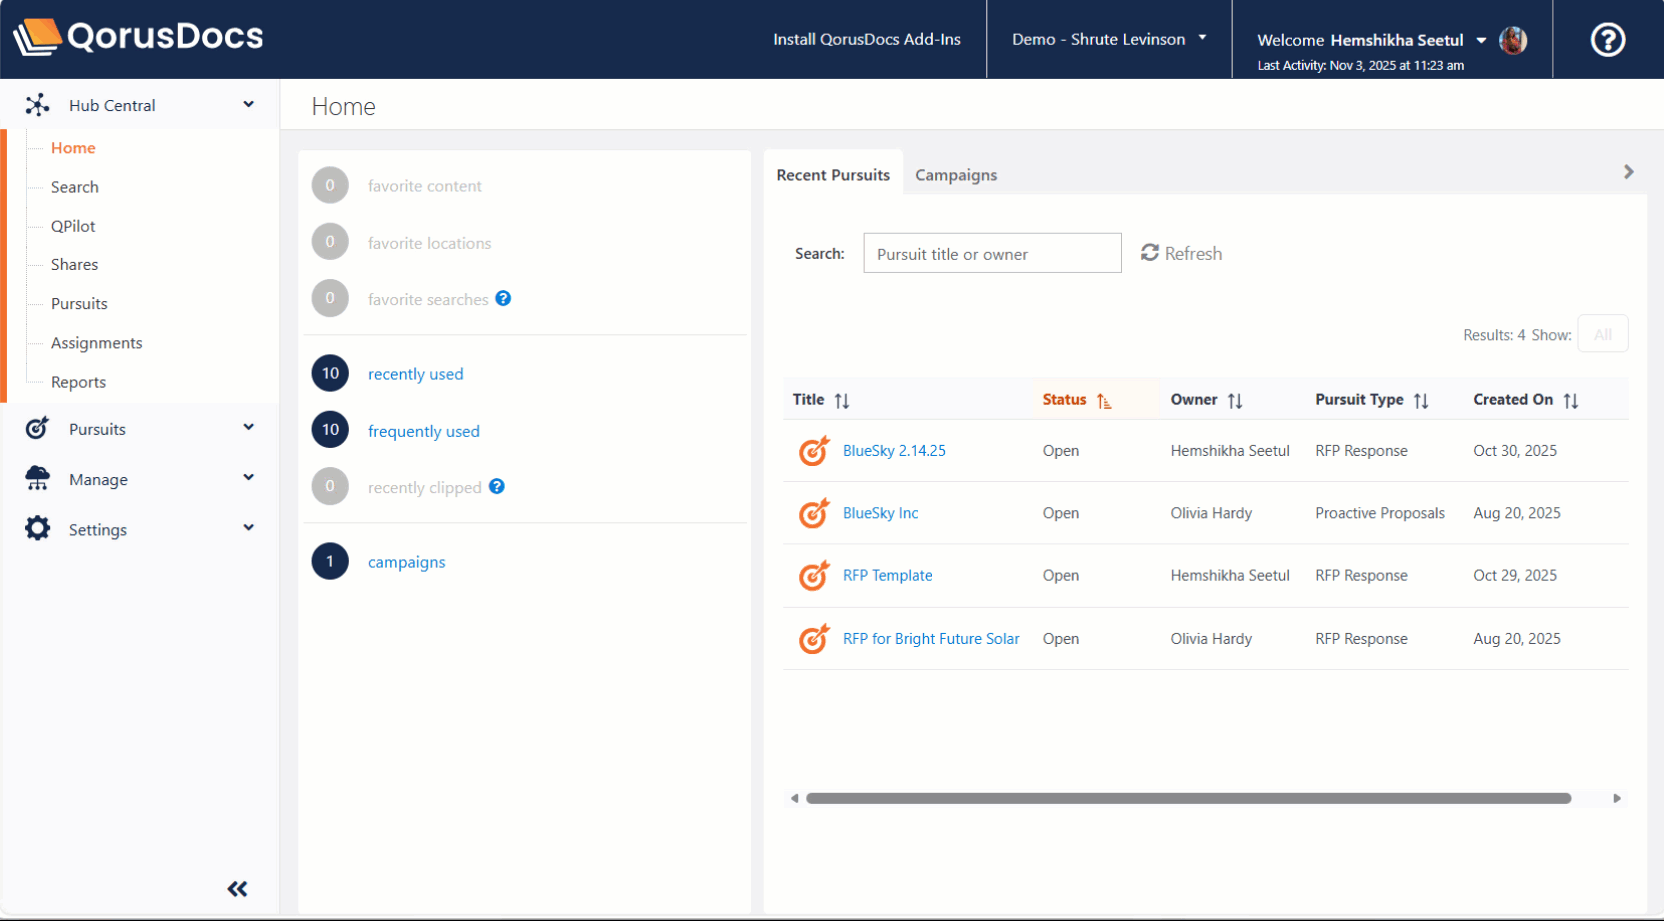Click the horizontal scrollbar under pursuits table
This screenshot has width=1664, height=921.
pos(1188,798)
